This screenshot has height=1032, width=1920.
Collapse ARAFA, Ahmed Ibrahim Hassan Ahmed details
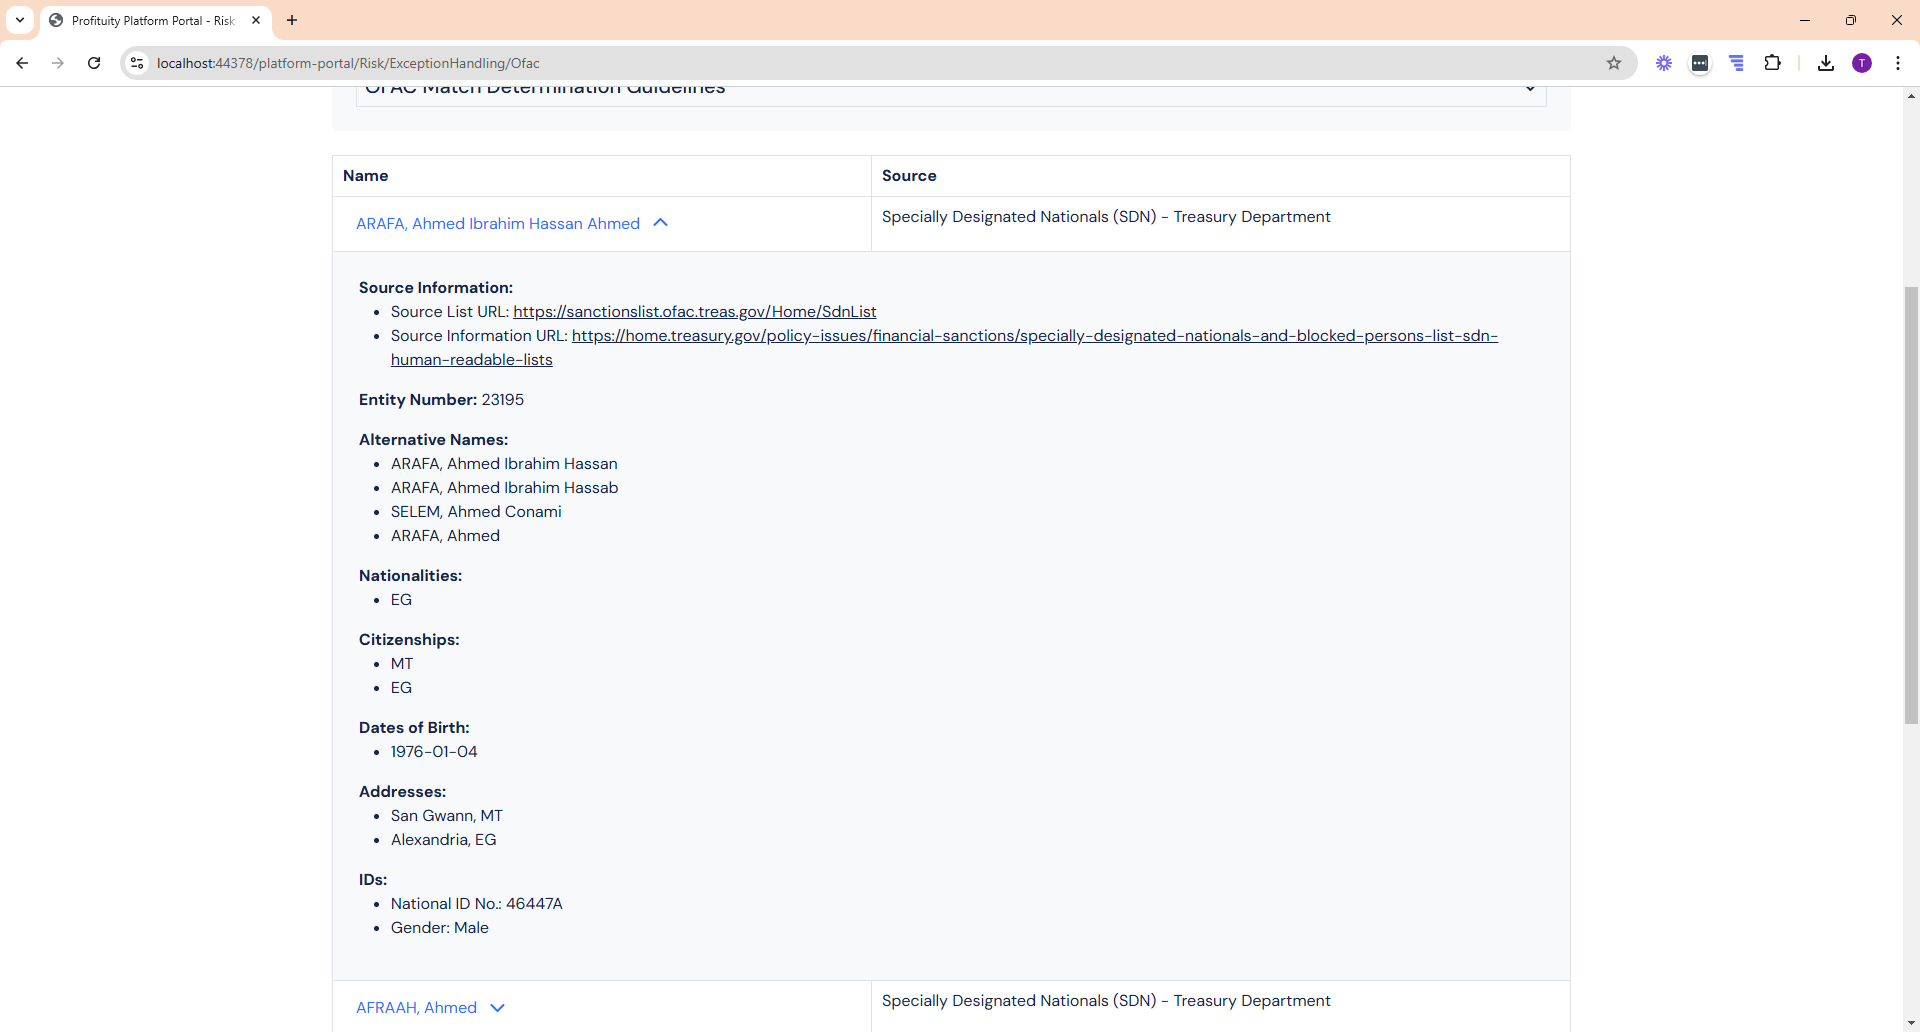point(660,223)
